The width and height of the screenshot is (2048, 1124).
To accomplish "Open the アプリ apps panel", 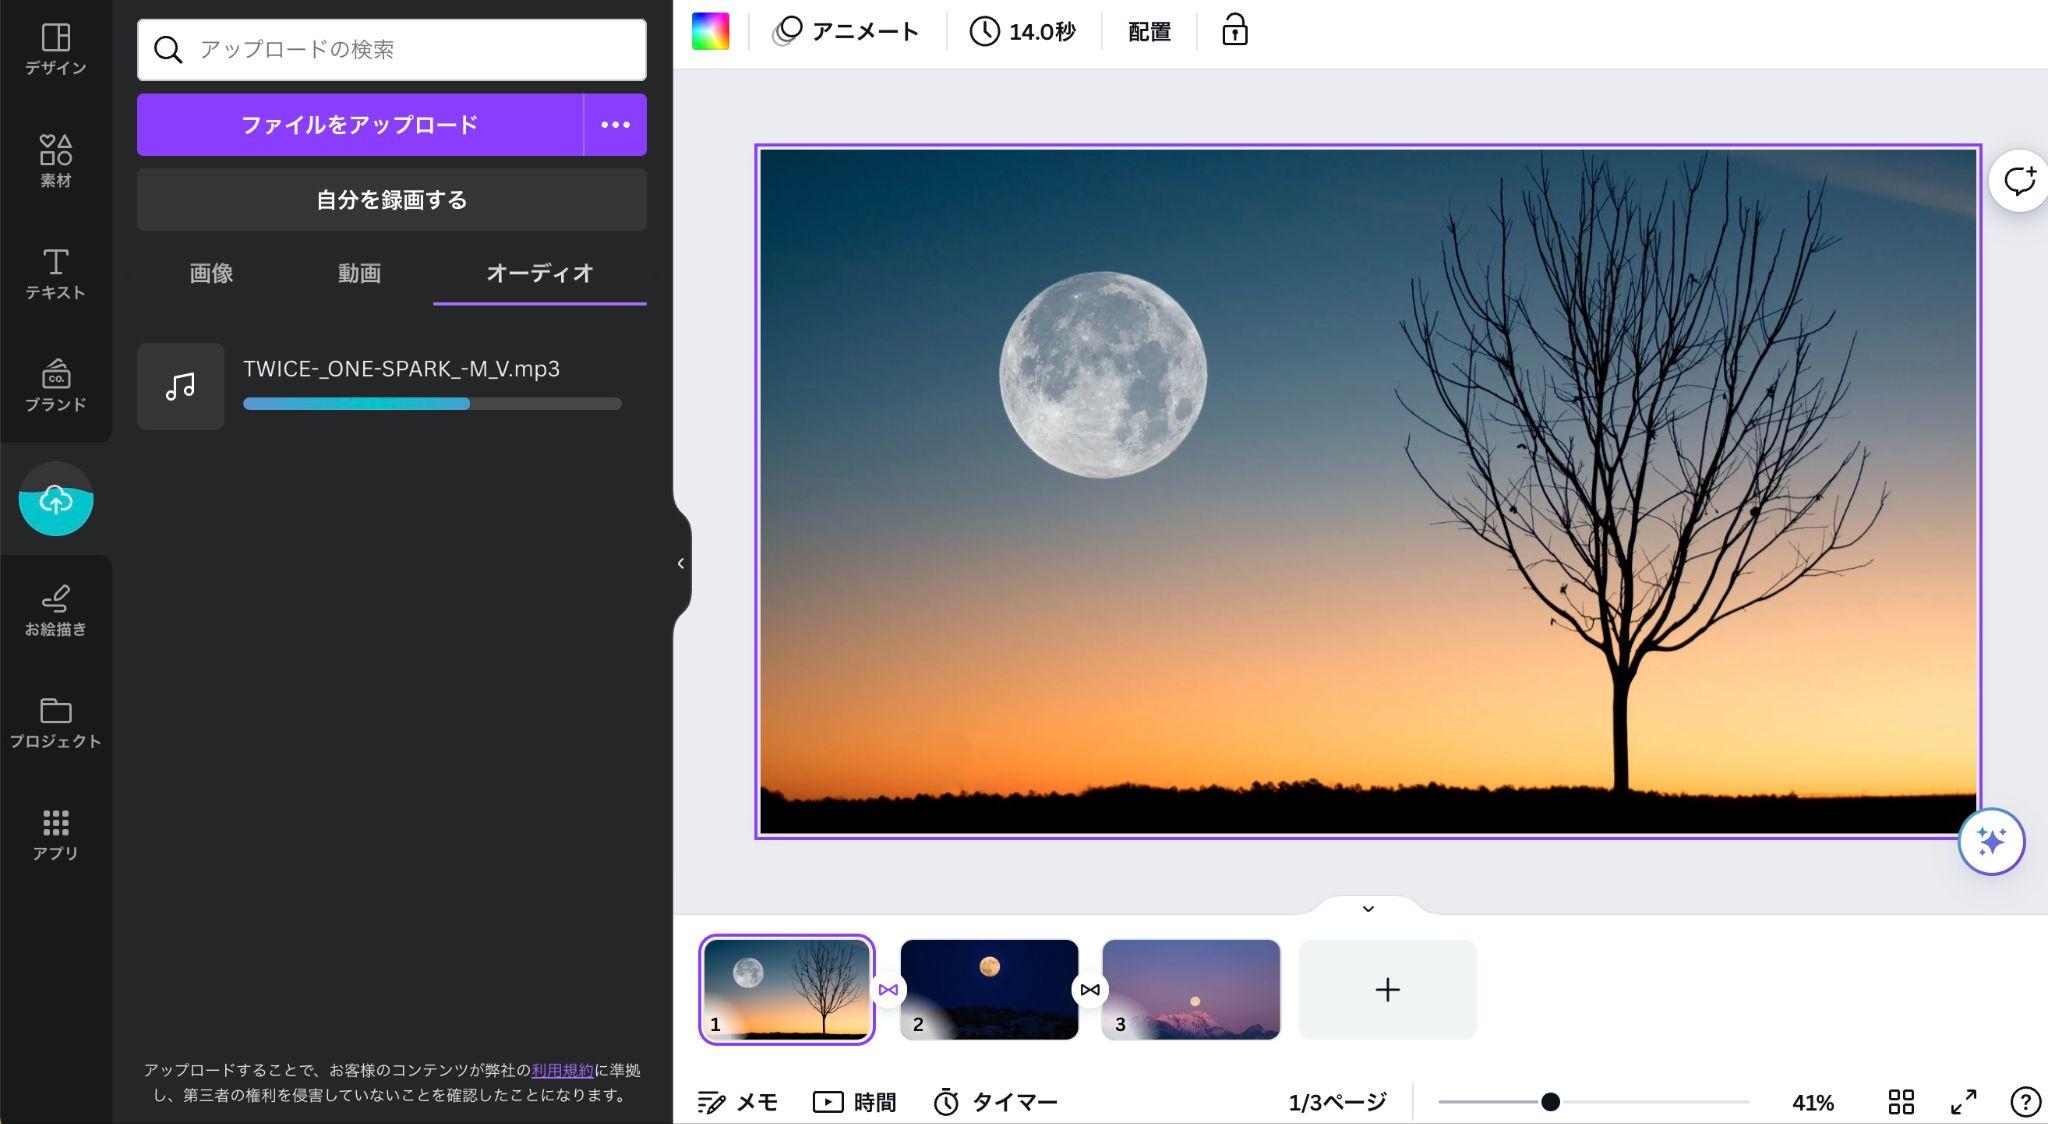I will point(56,834).
